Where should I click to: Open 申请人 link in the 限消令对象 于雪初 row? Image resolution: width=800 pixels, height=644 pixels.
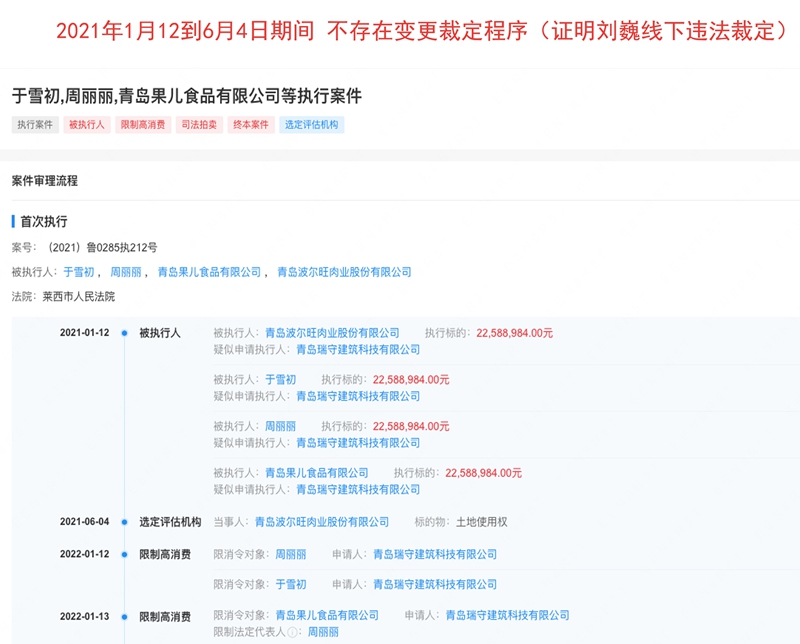(435, 584)
